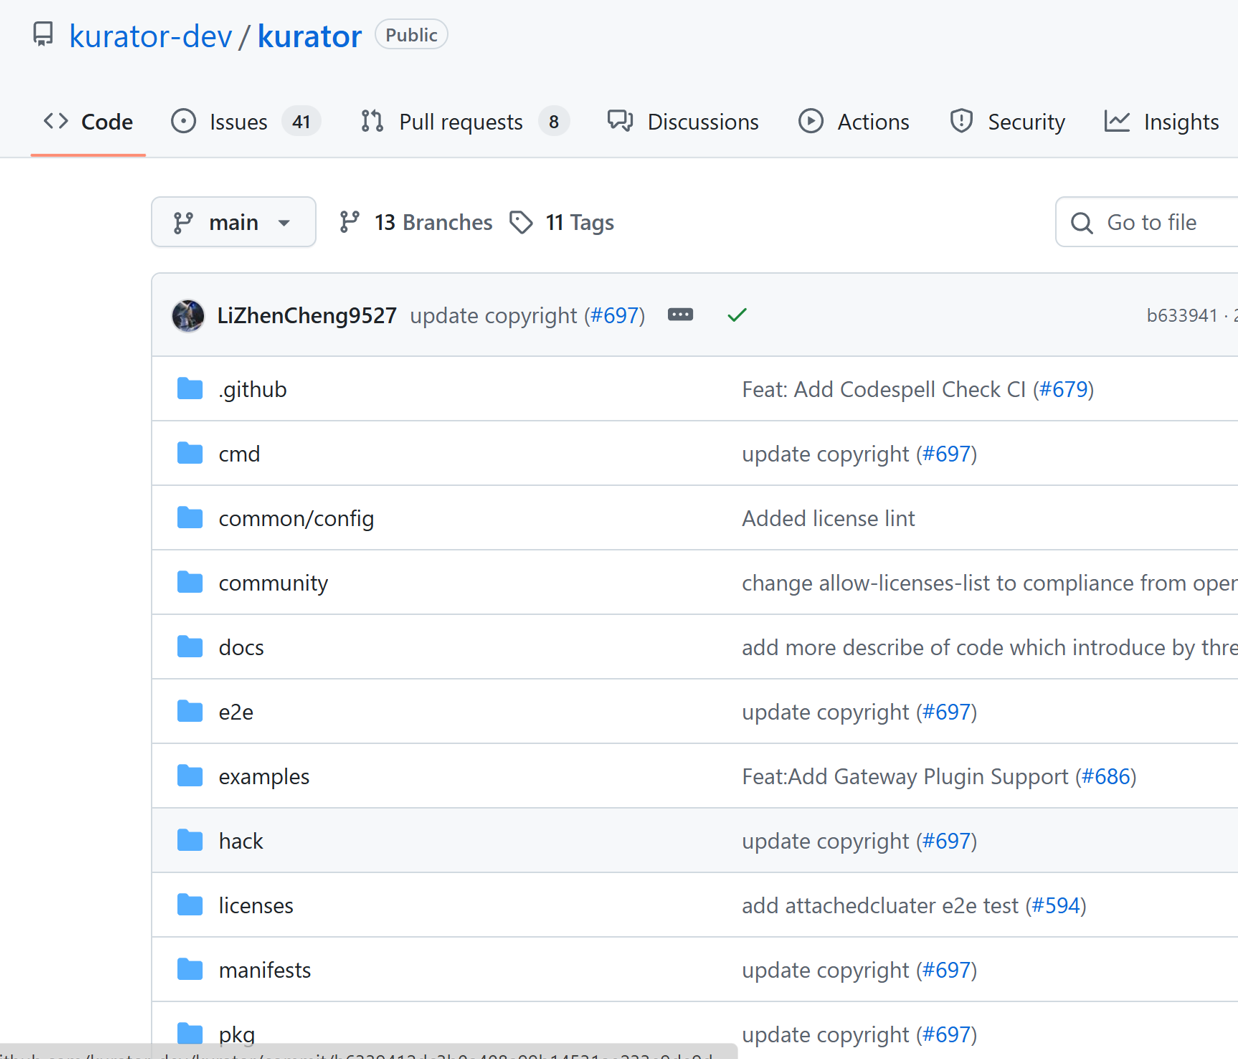Click the folder icon for cmd

190,453
